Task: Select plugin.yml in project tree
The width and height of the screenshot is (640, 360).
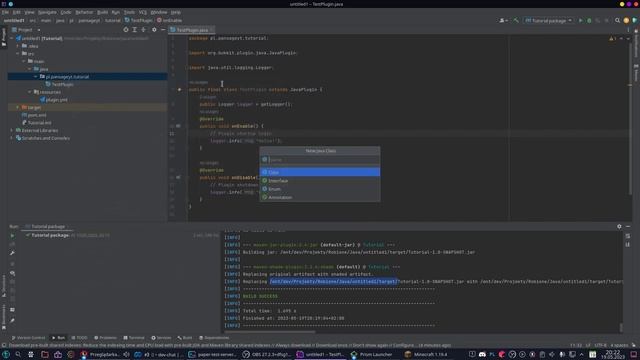Action: (53, 100)
